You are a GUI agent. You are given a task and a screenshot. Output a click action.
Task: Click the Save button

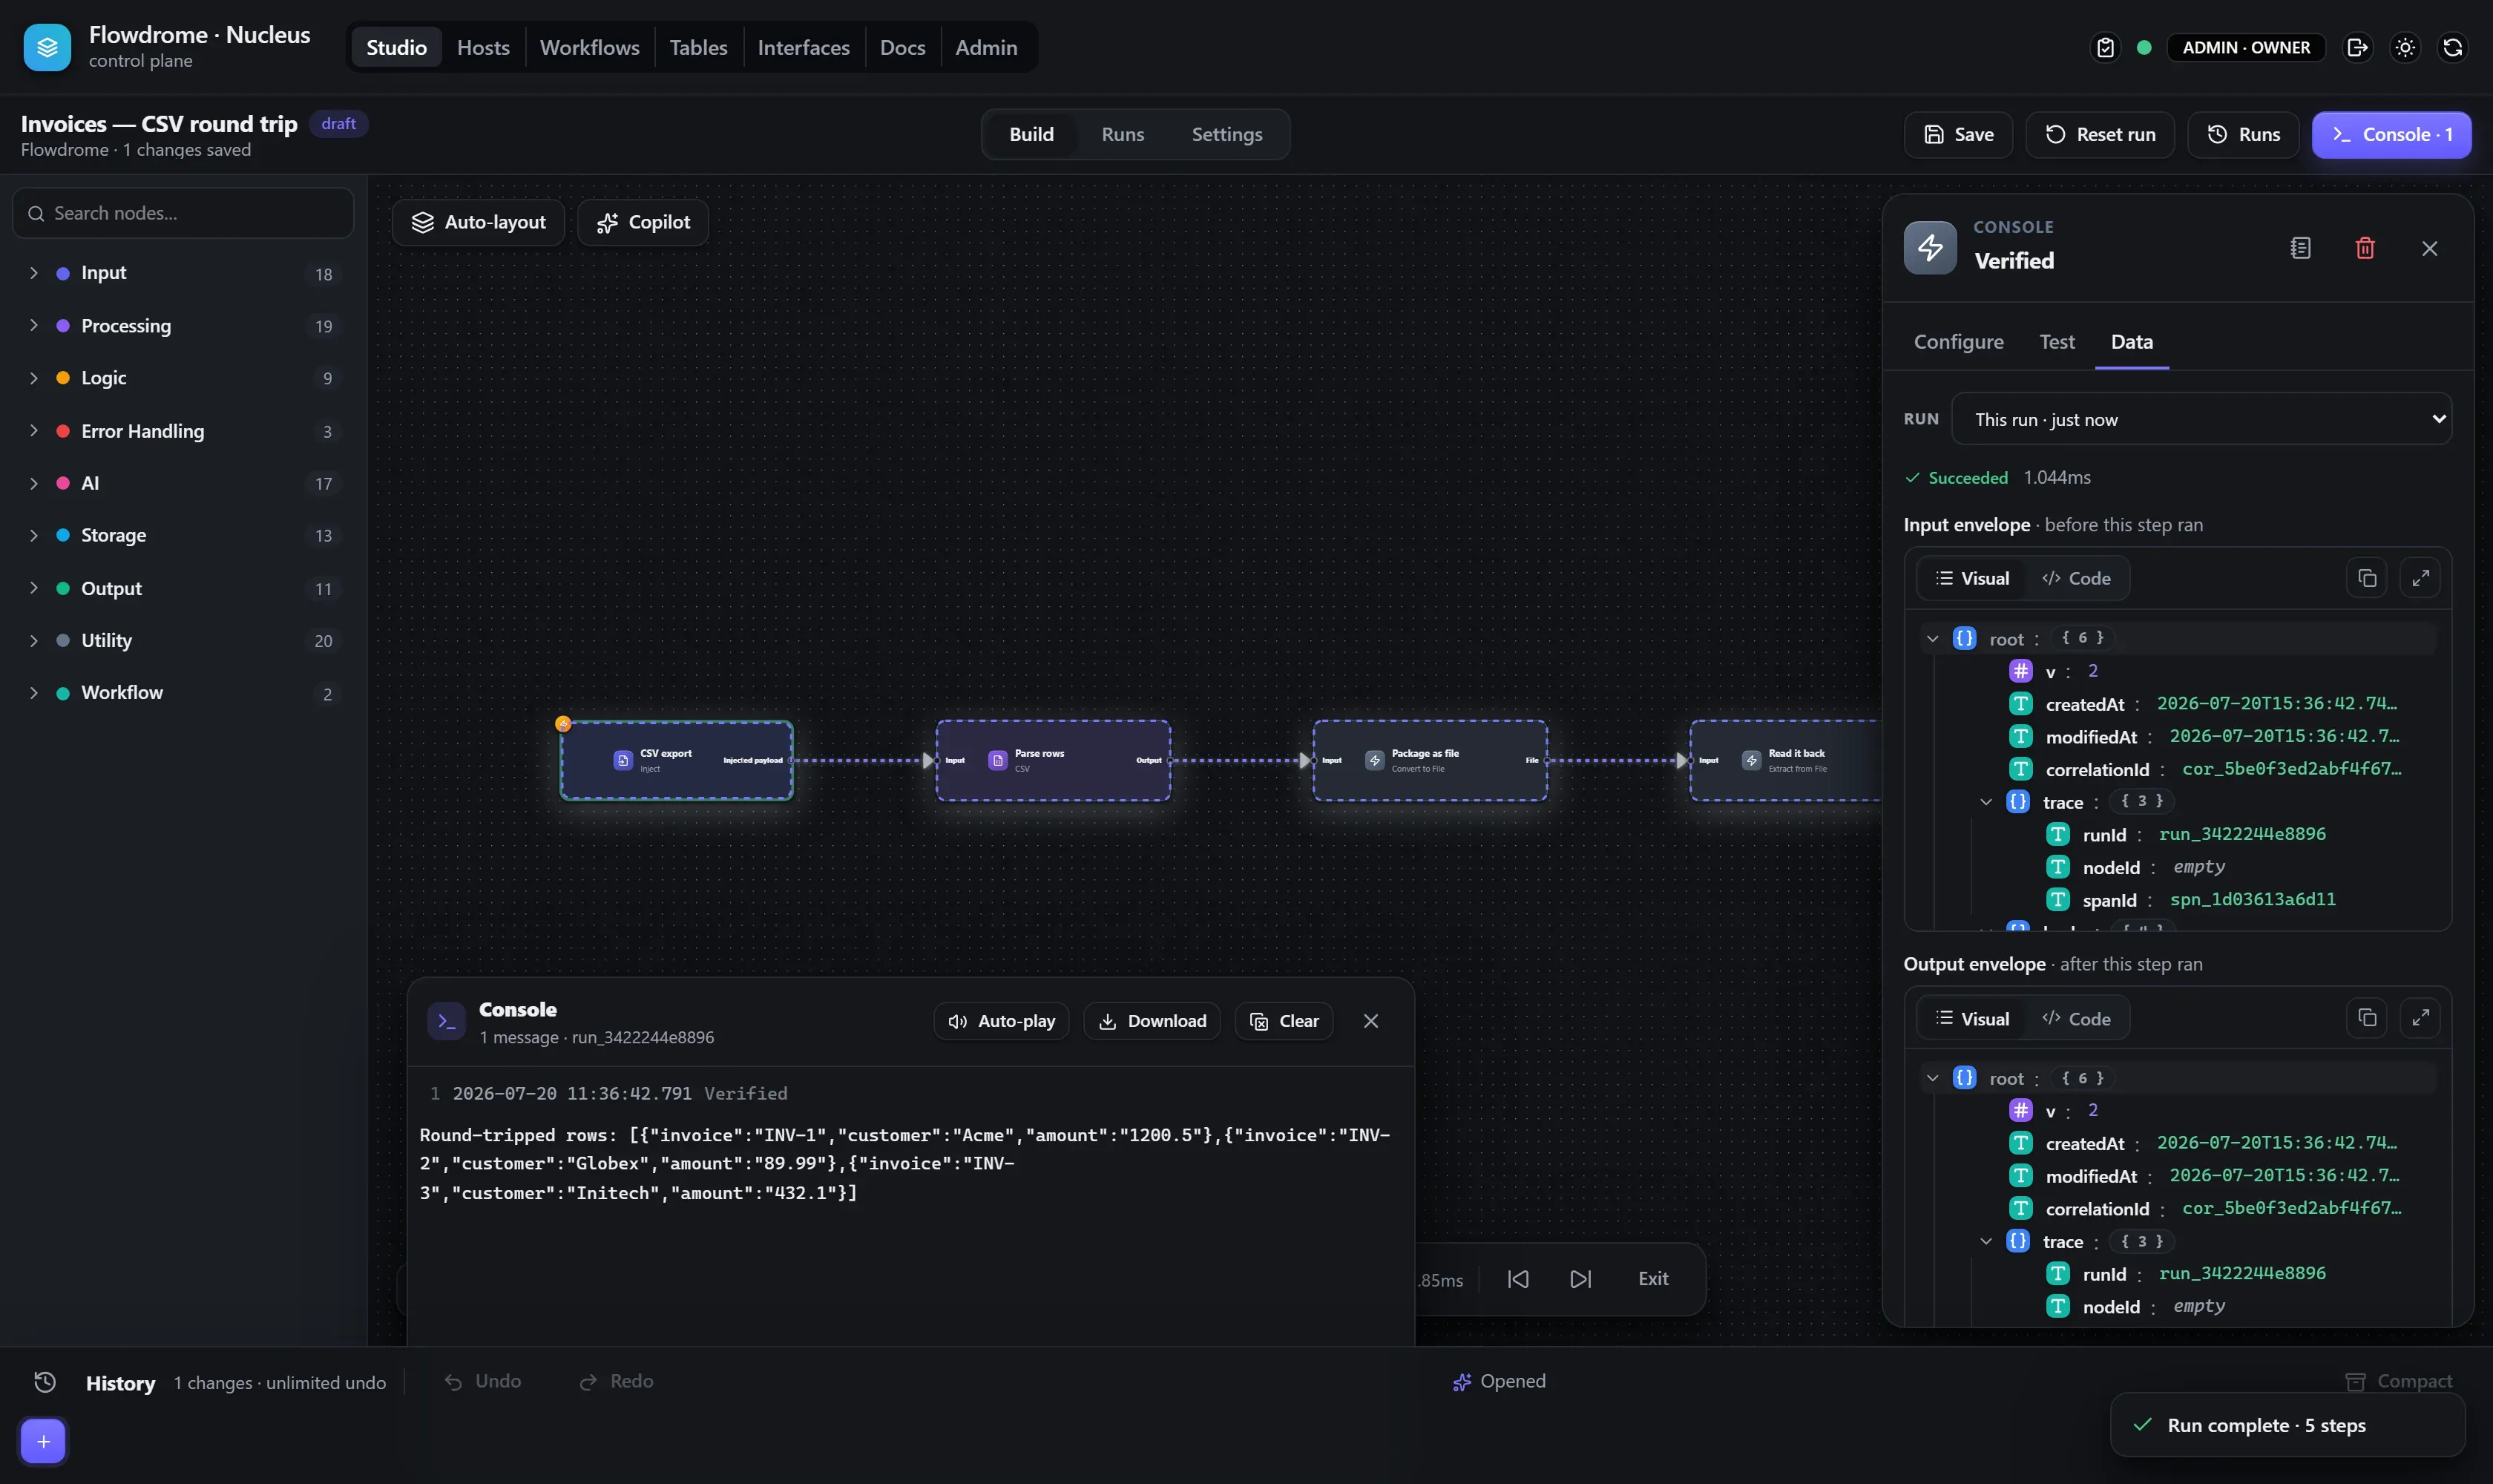click(x=1958, y=135)
